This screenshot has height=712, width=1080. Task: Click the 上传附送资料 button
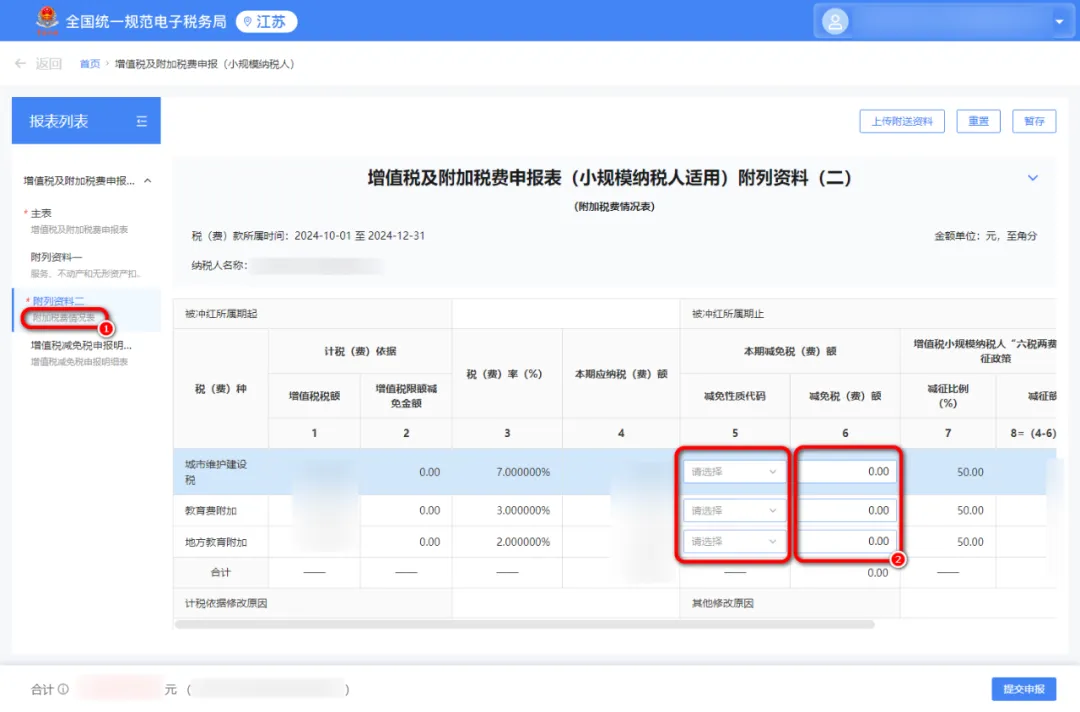pos(902,121)
